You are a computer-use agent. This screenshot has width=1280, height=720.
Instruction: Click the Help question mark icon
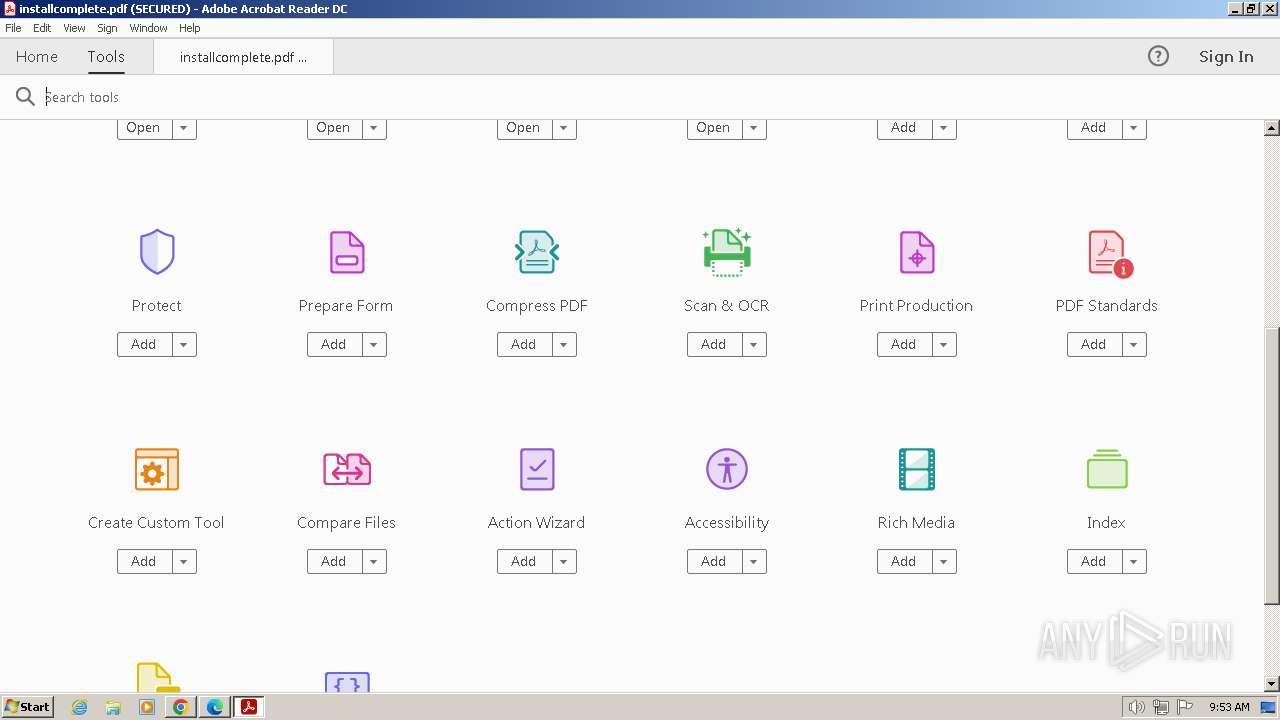[x=1158, y=56]
